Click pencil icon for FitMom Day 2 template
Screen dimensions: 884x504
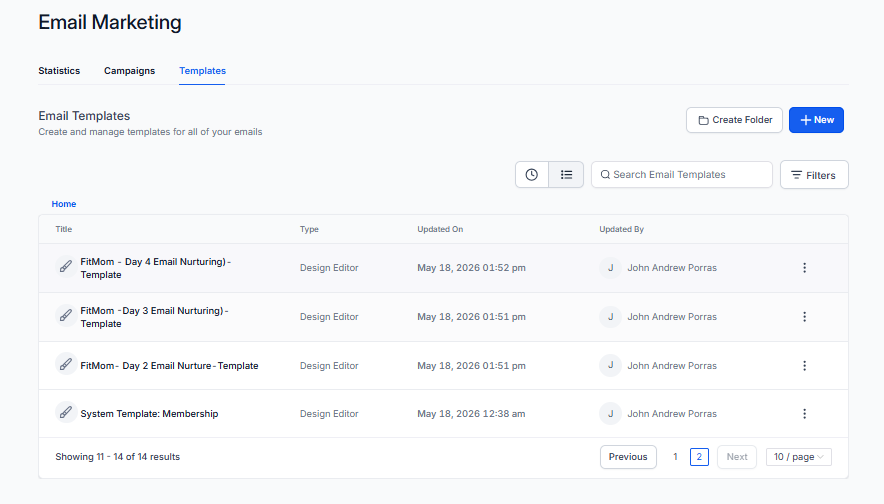point(66,364)
